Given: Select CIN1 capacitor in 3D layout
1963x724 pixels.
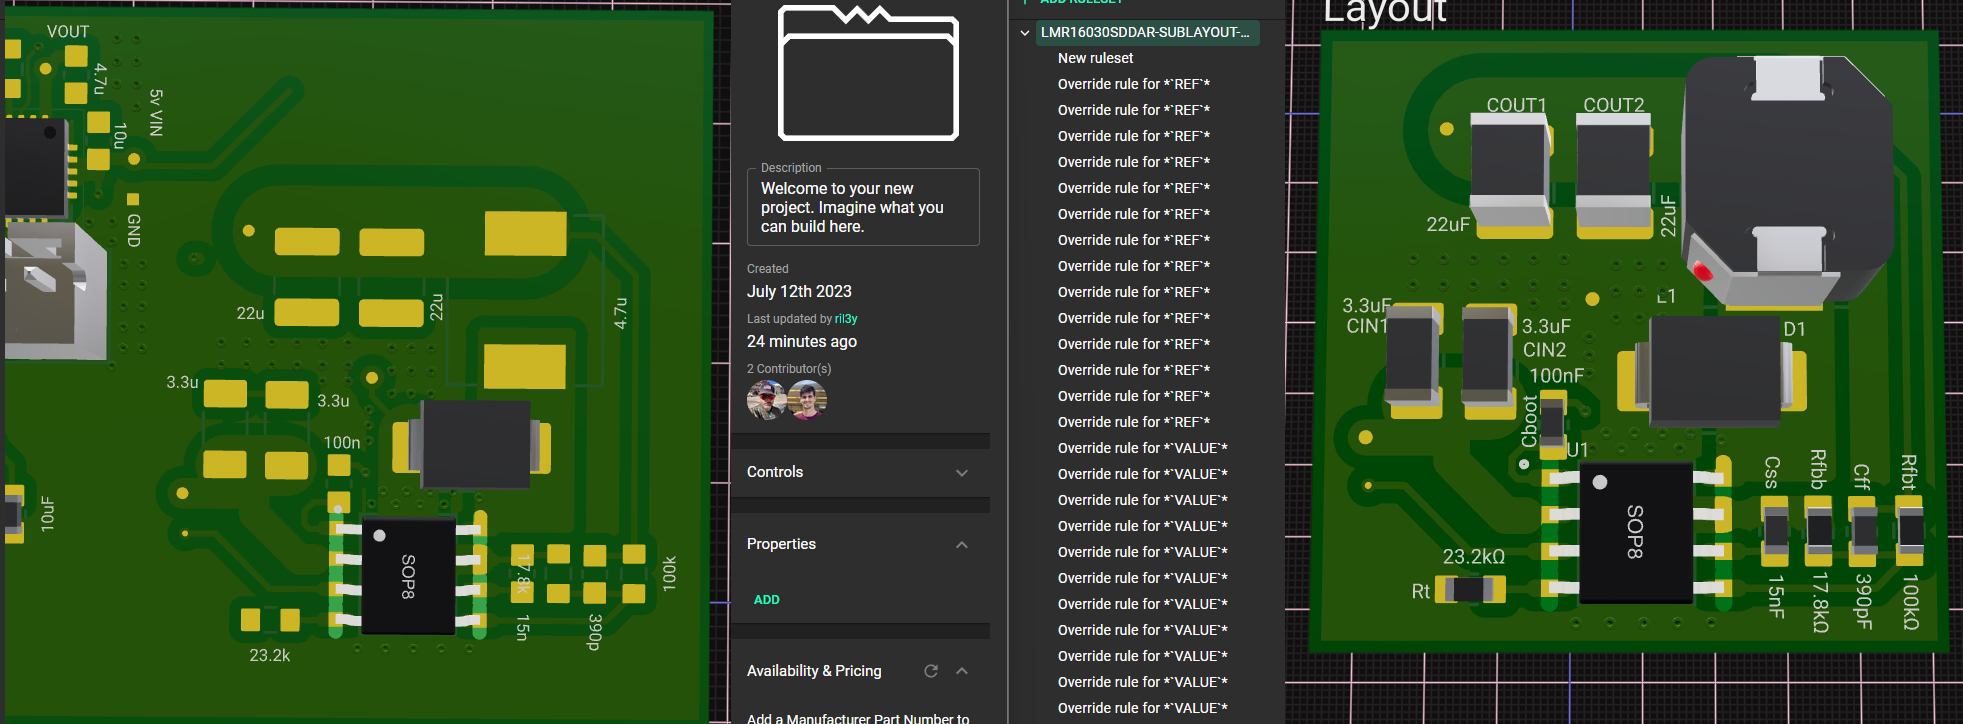Looking at the screenshot, I should pyautogui.click(x=1413, y=360).
